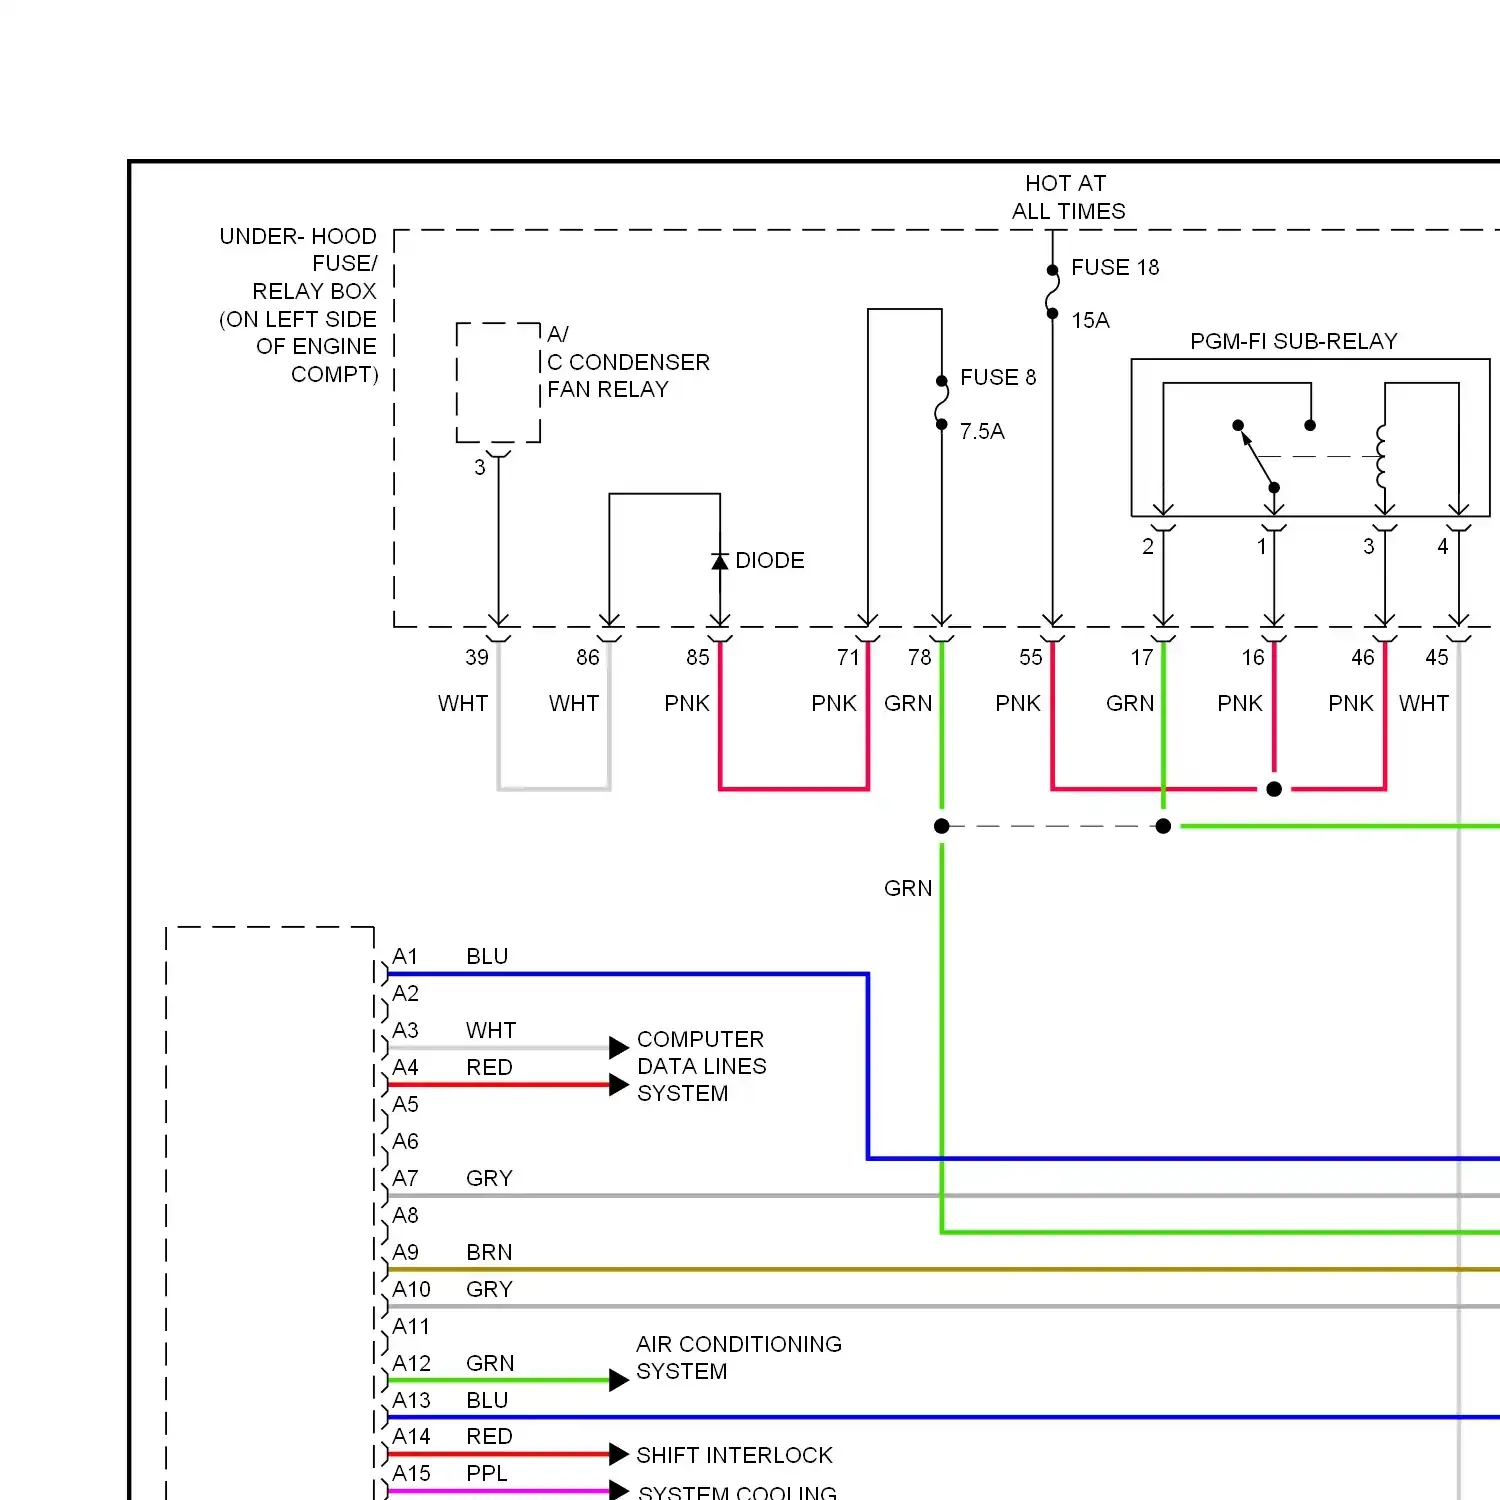Click connector terminal number 17
Image resolution: width=1500 pixels, height=1500 pixels.
(x=1142, y=657)
